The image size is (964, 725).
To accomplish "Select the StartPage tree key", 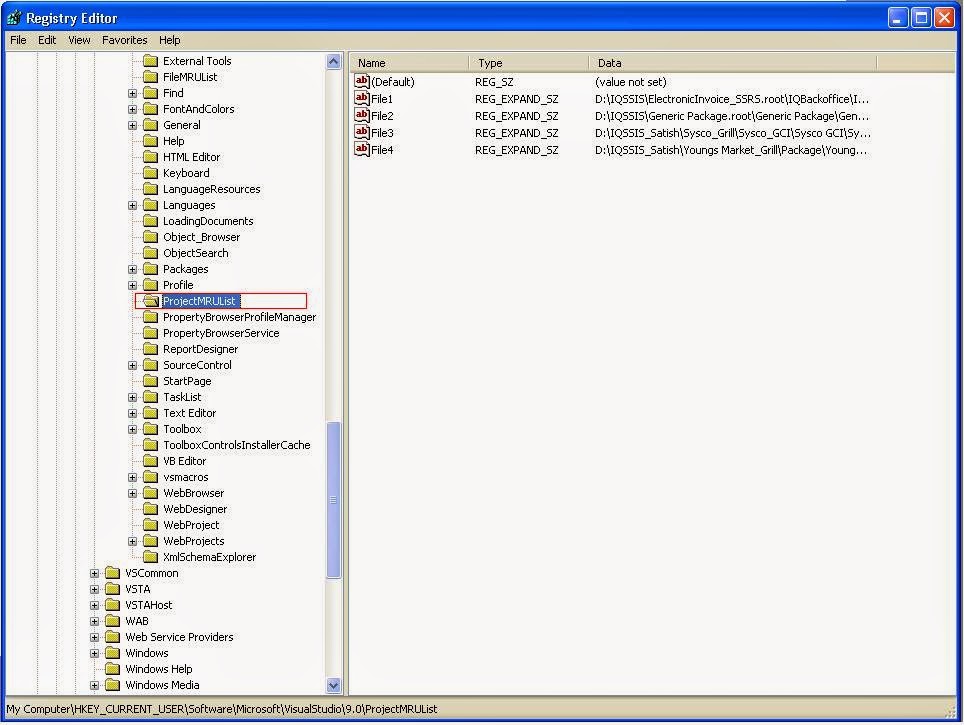I will tap(187, 381).
